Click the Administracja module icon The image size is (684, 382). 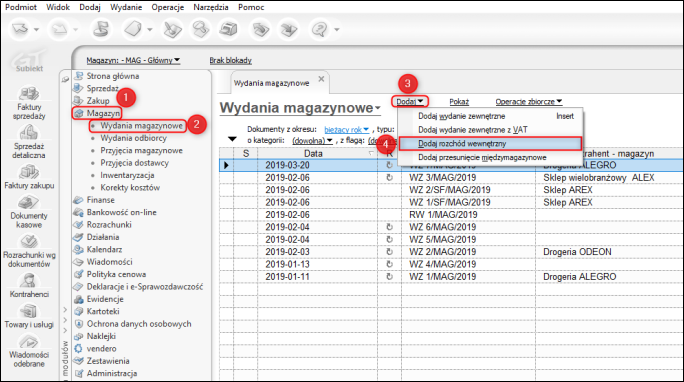79,373
